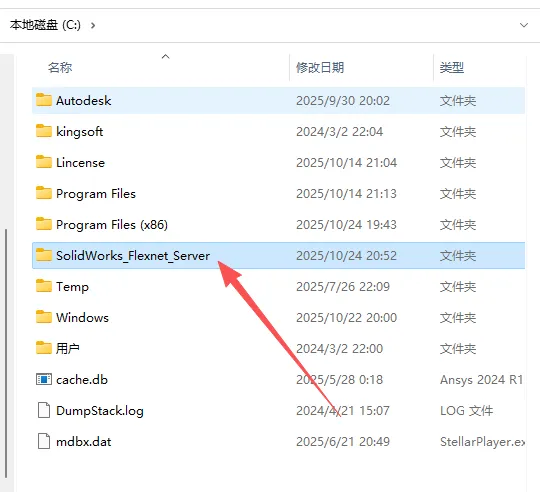Click the Ansys 2024 R1 type cell
This screenshot has width=540, height=492.
[x=481, y=379]
